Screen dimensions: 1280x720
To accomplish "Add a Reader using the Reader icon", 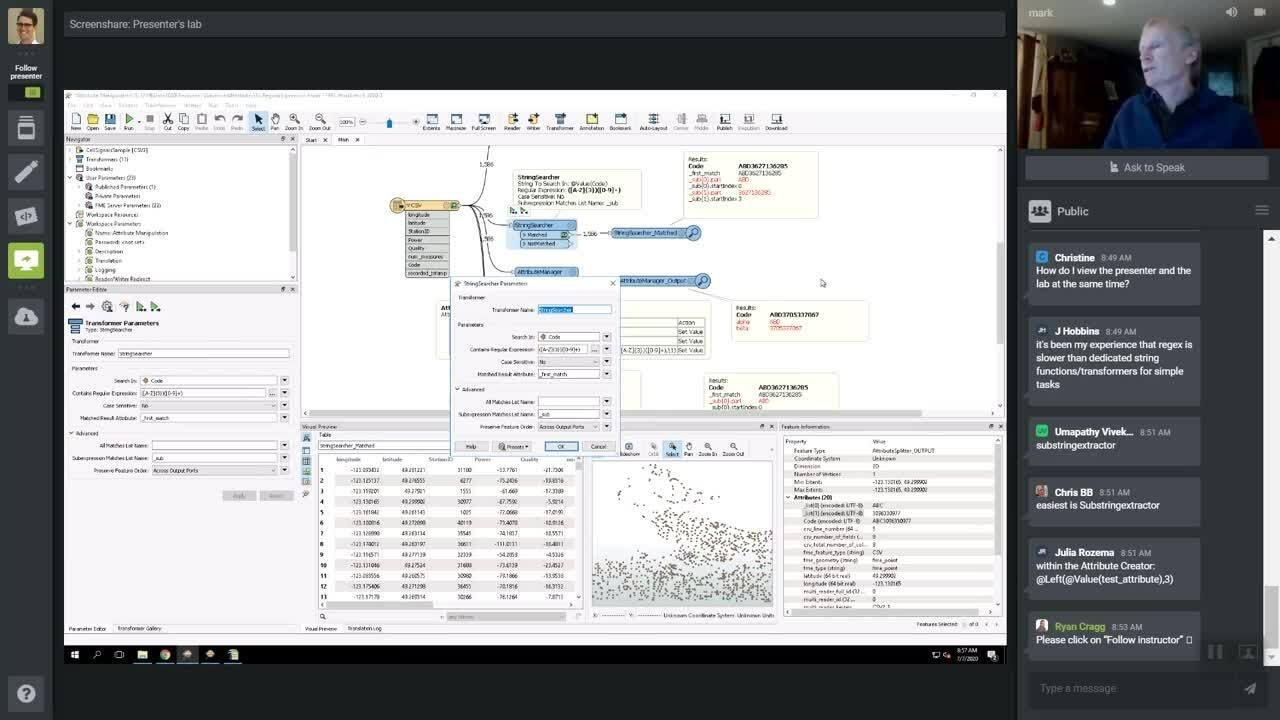I will click(512, 120).
